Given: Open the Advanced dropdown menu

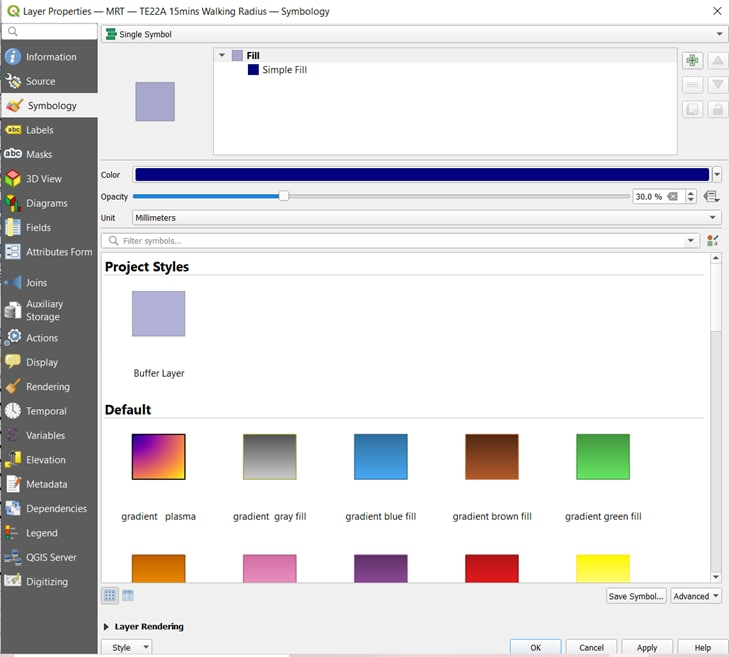Looking at the screenshot, I should pos(696,596).
